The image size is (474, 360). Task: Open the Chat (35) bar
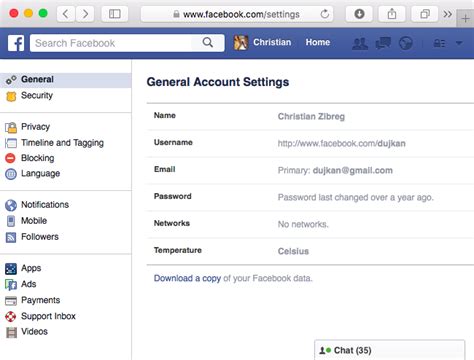[389, 350]
